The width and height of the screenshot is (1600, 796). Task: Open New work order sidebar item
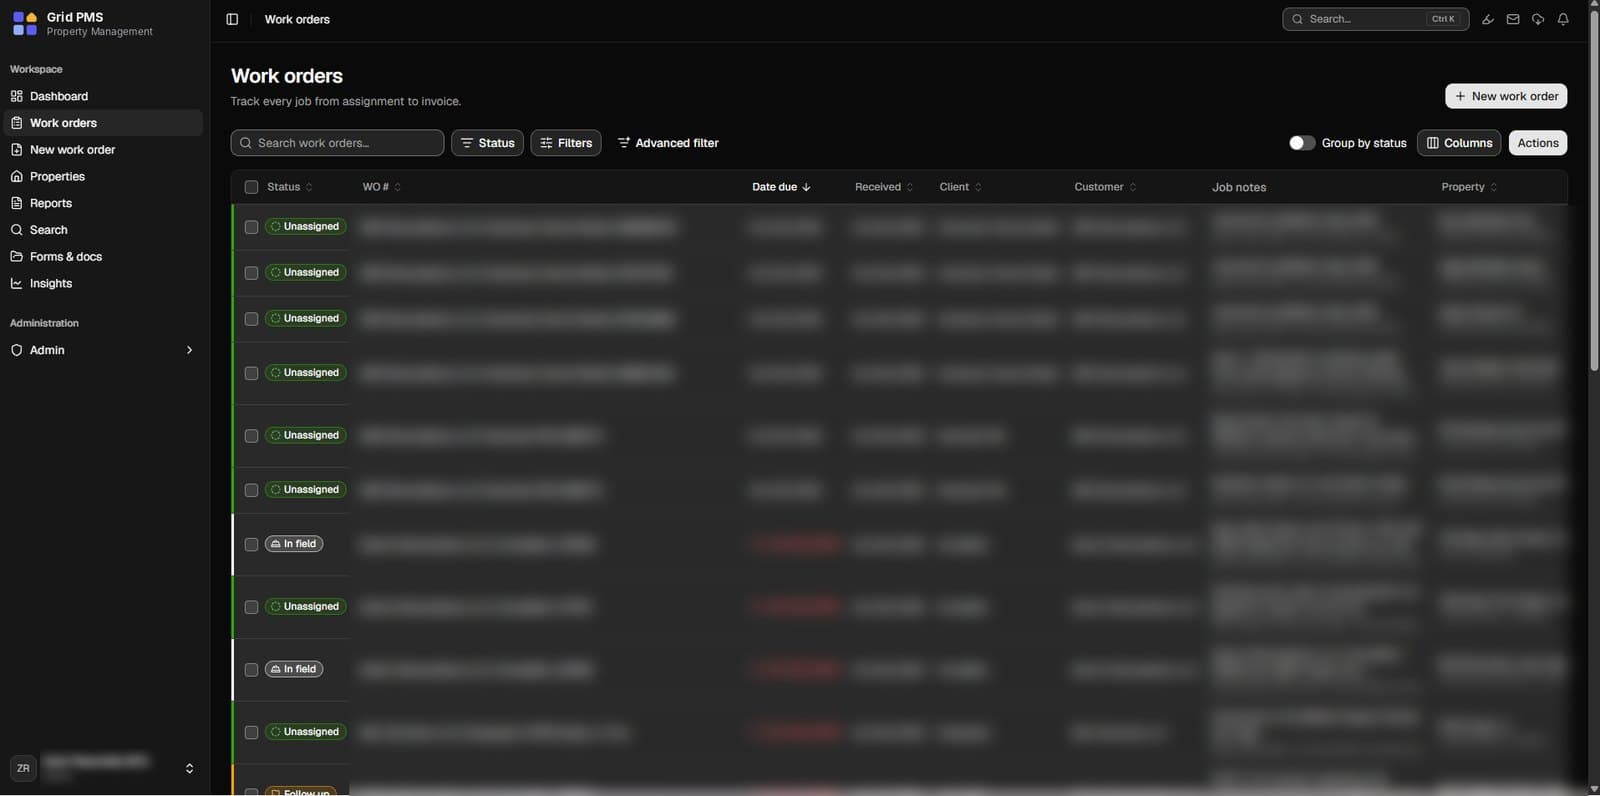point(103,150)
